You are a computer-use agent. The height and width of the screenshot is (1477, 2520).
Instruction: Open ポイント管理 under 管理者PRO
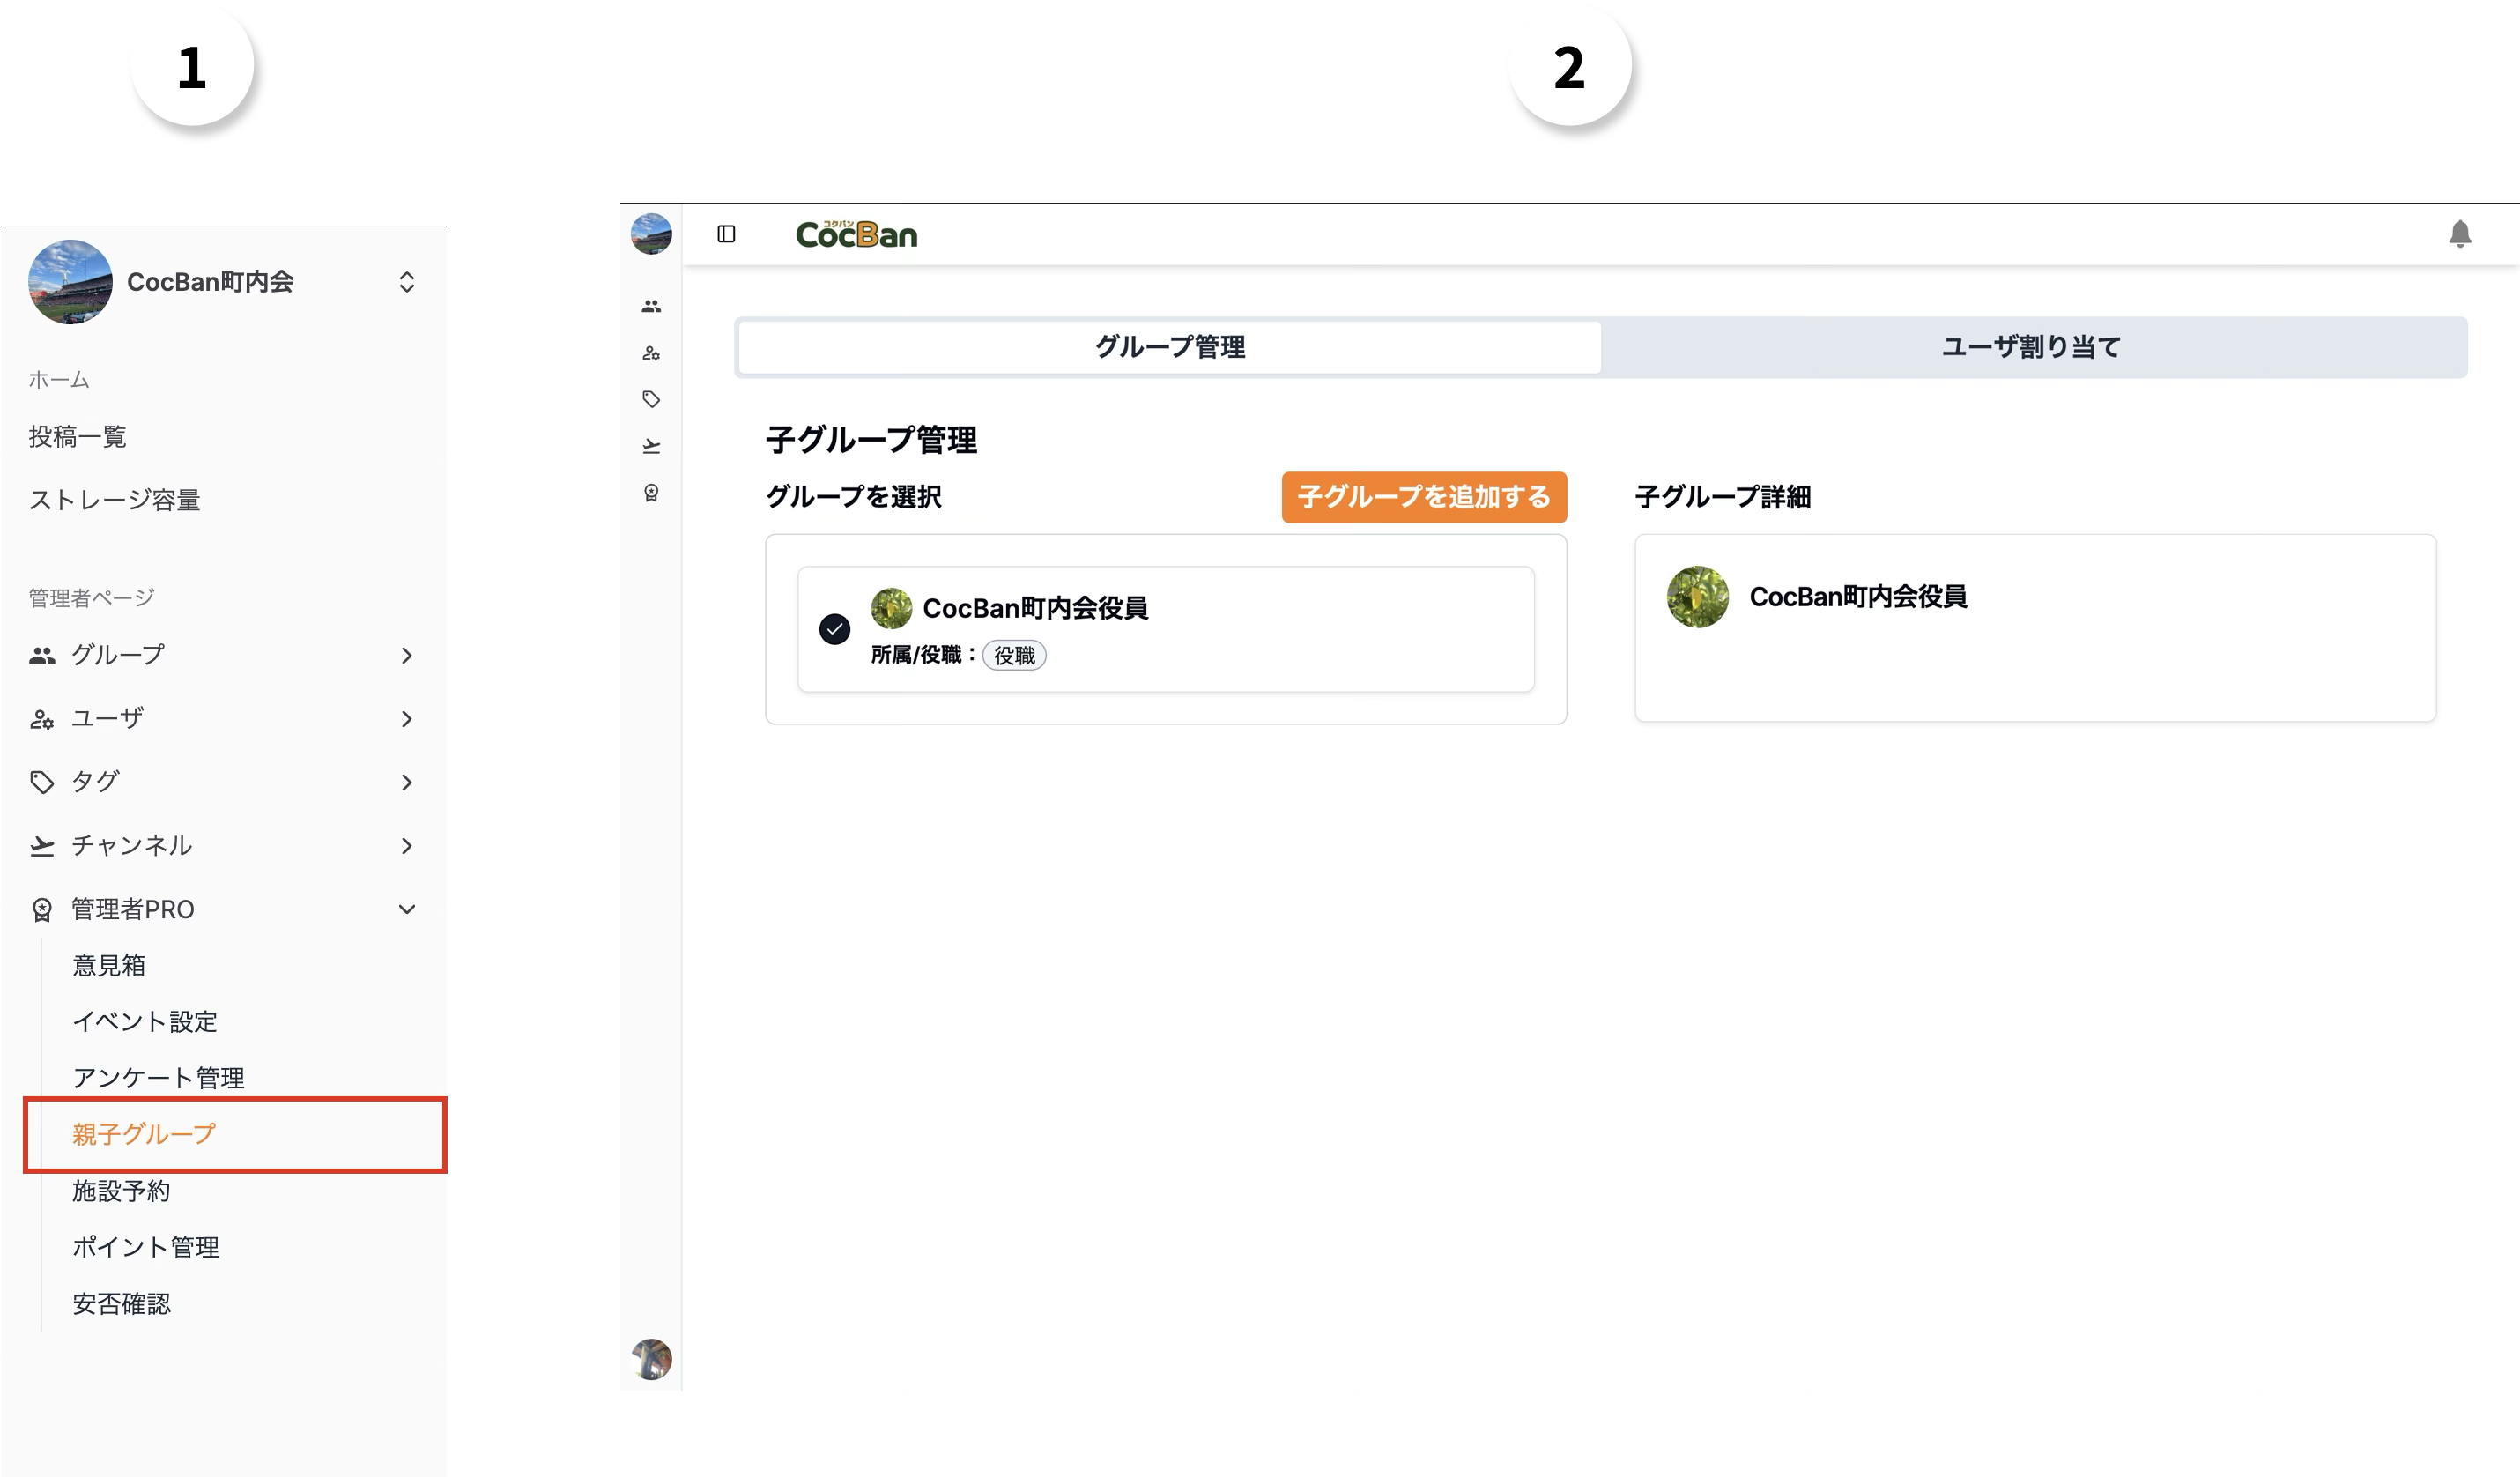click(x=146, y=1247)
